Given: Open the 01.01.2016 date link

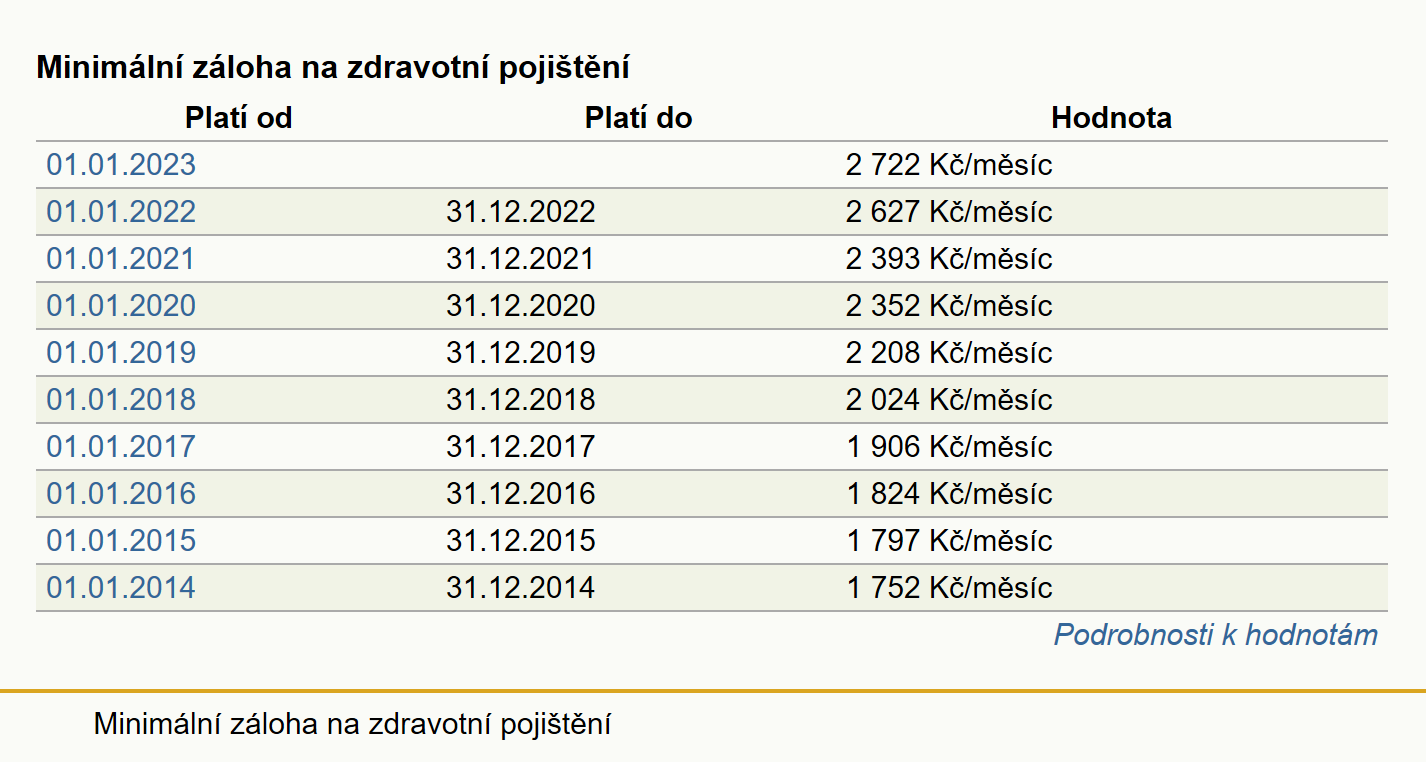Looking at the screenshot, I should tap(121, 494).
